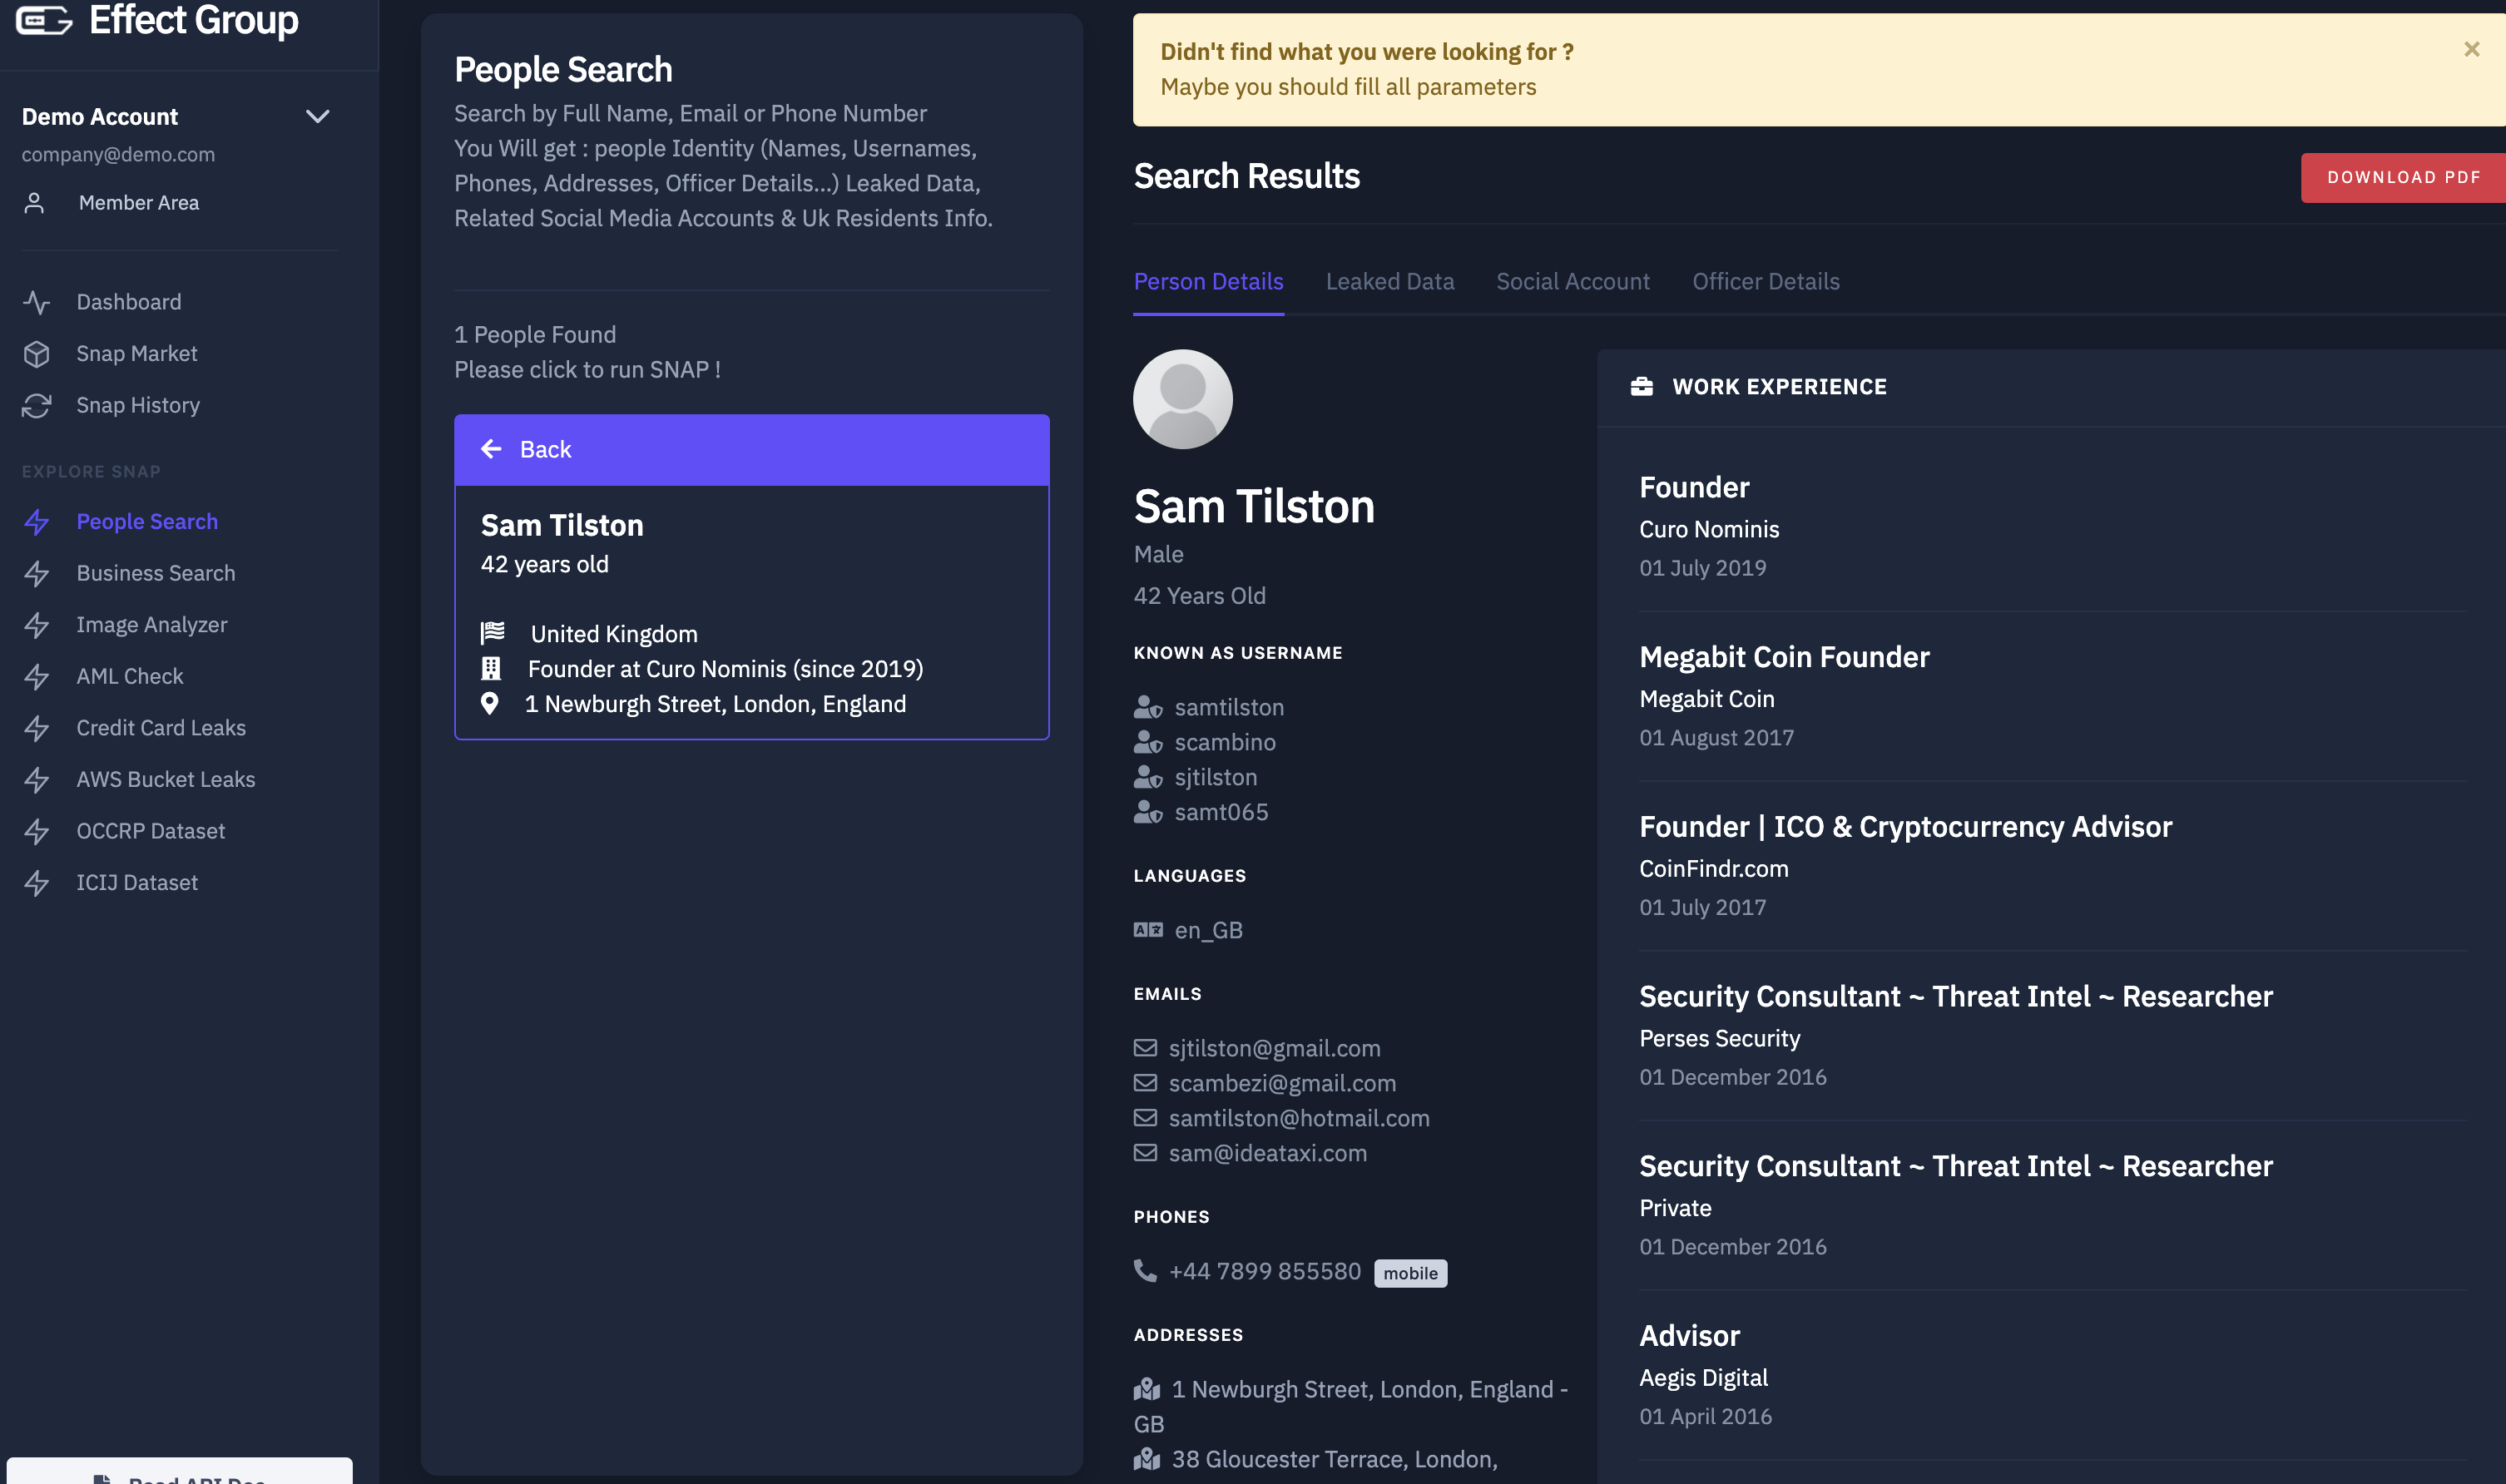Screen dimensions: 2506x1484
Task: Select the AML Check bolt icon
Action: pos(37,677)
